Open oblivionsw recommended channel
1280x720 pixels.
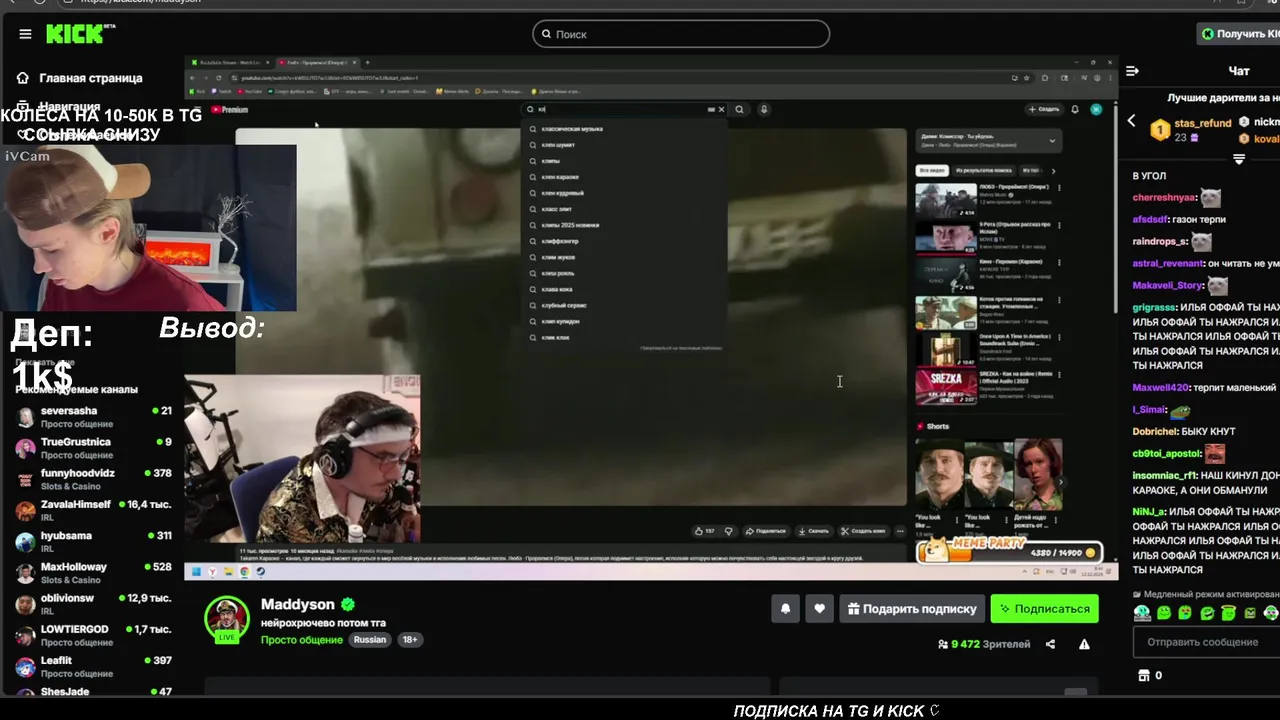pos(92,604)
